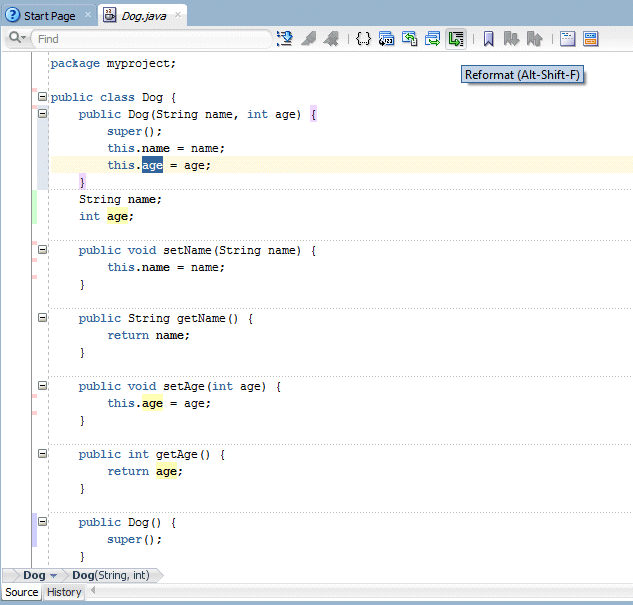Image resolution: width=633 pixels, height=605 pixels.
Task: Click the toolbar icon showing windows with numbers
Action: pos(386,39)
